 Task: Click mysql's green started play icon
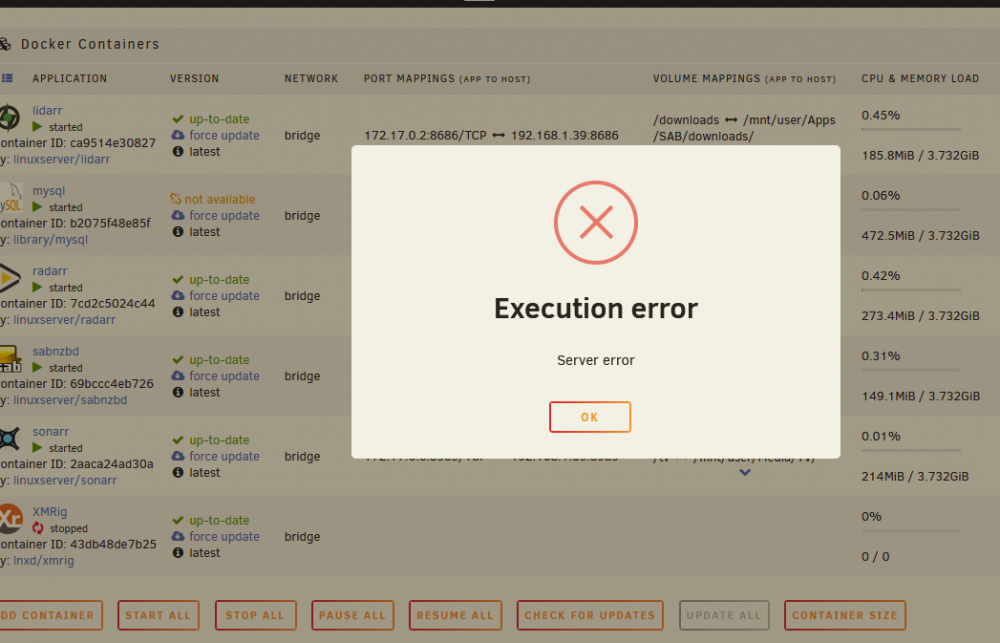(37, 207)
